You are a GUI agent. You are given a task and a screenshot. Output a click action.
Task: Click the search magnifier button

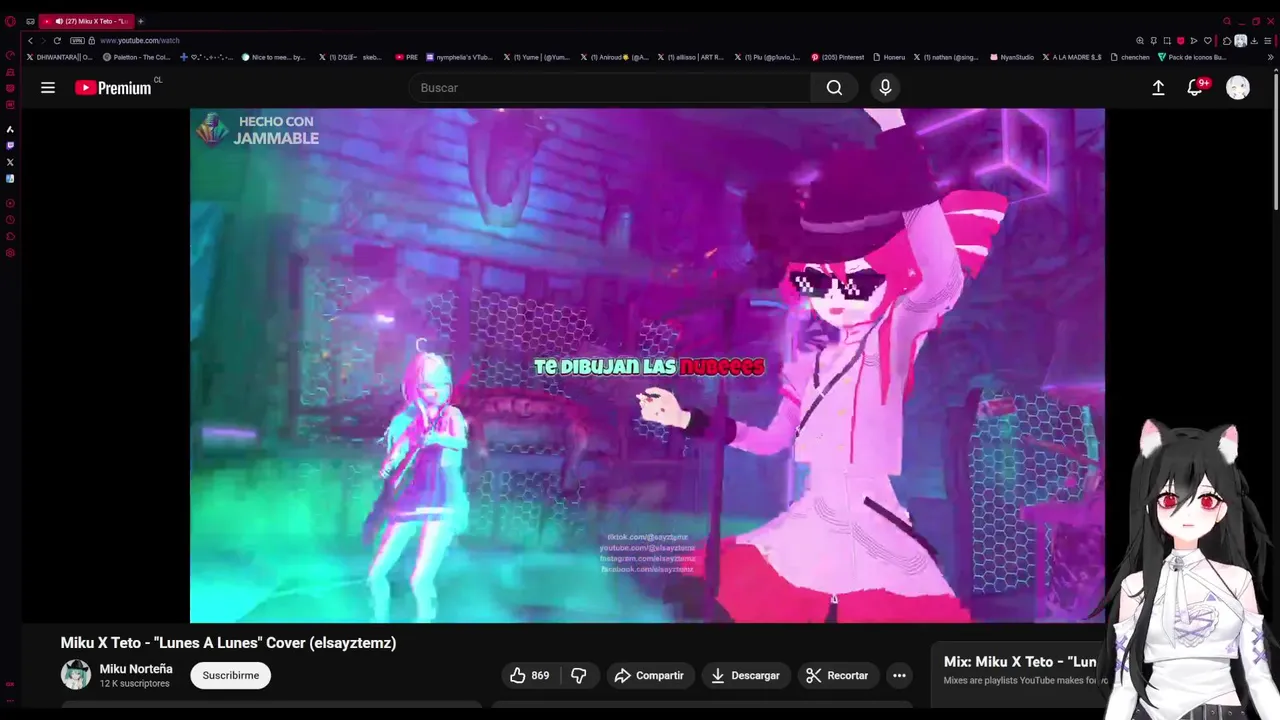834,88
